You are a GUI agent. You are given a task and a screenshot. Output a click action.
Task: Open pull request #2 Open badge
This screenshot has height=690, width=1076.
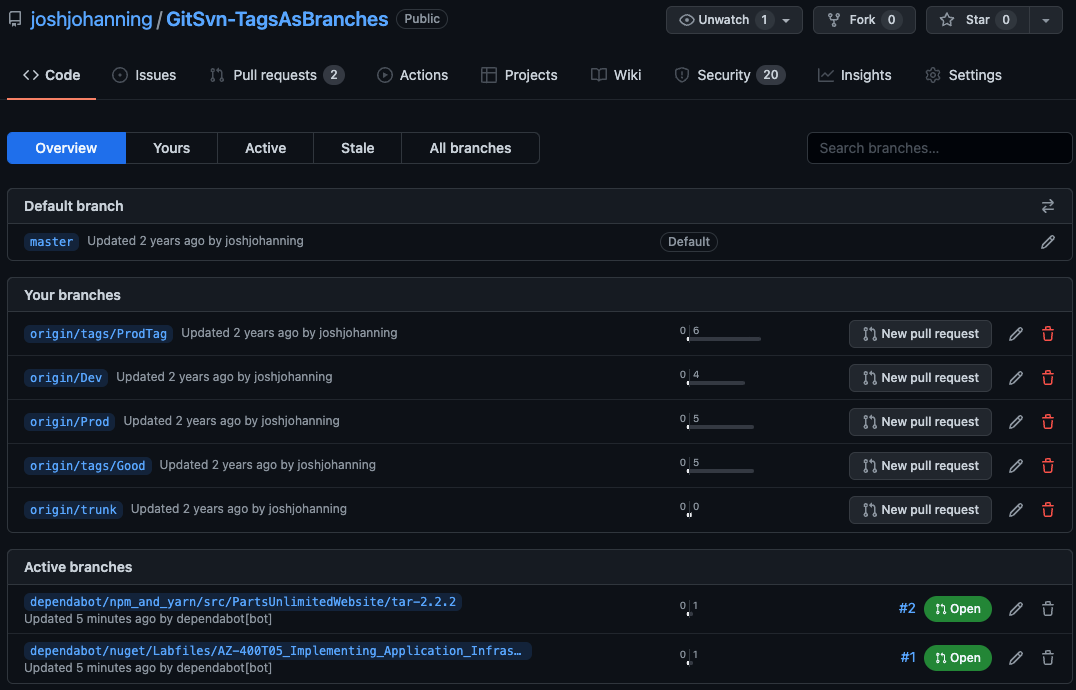957,608
